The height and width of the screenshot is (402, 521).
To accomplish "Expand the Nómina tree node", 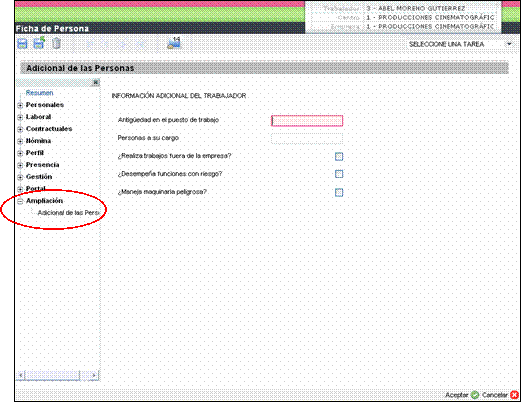I will tap(20, 141).
